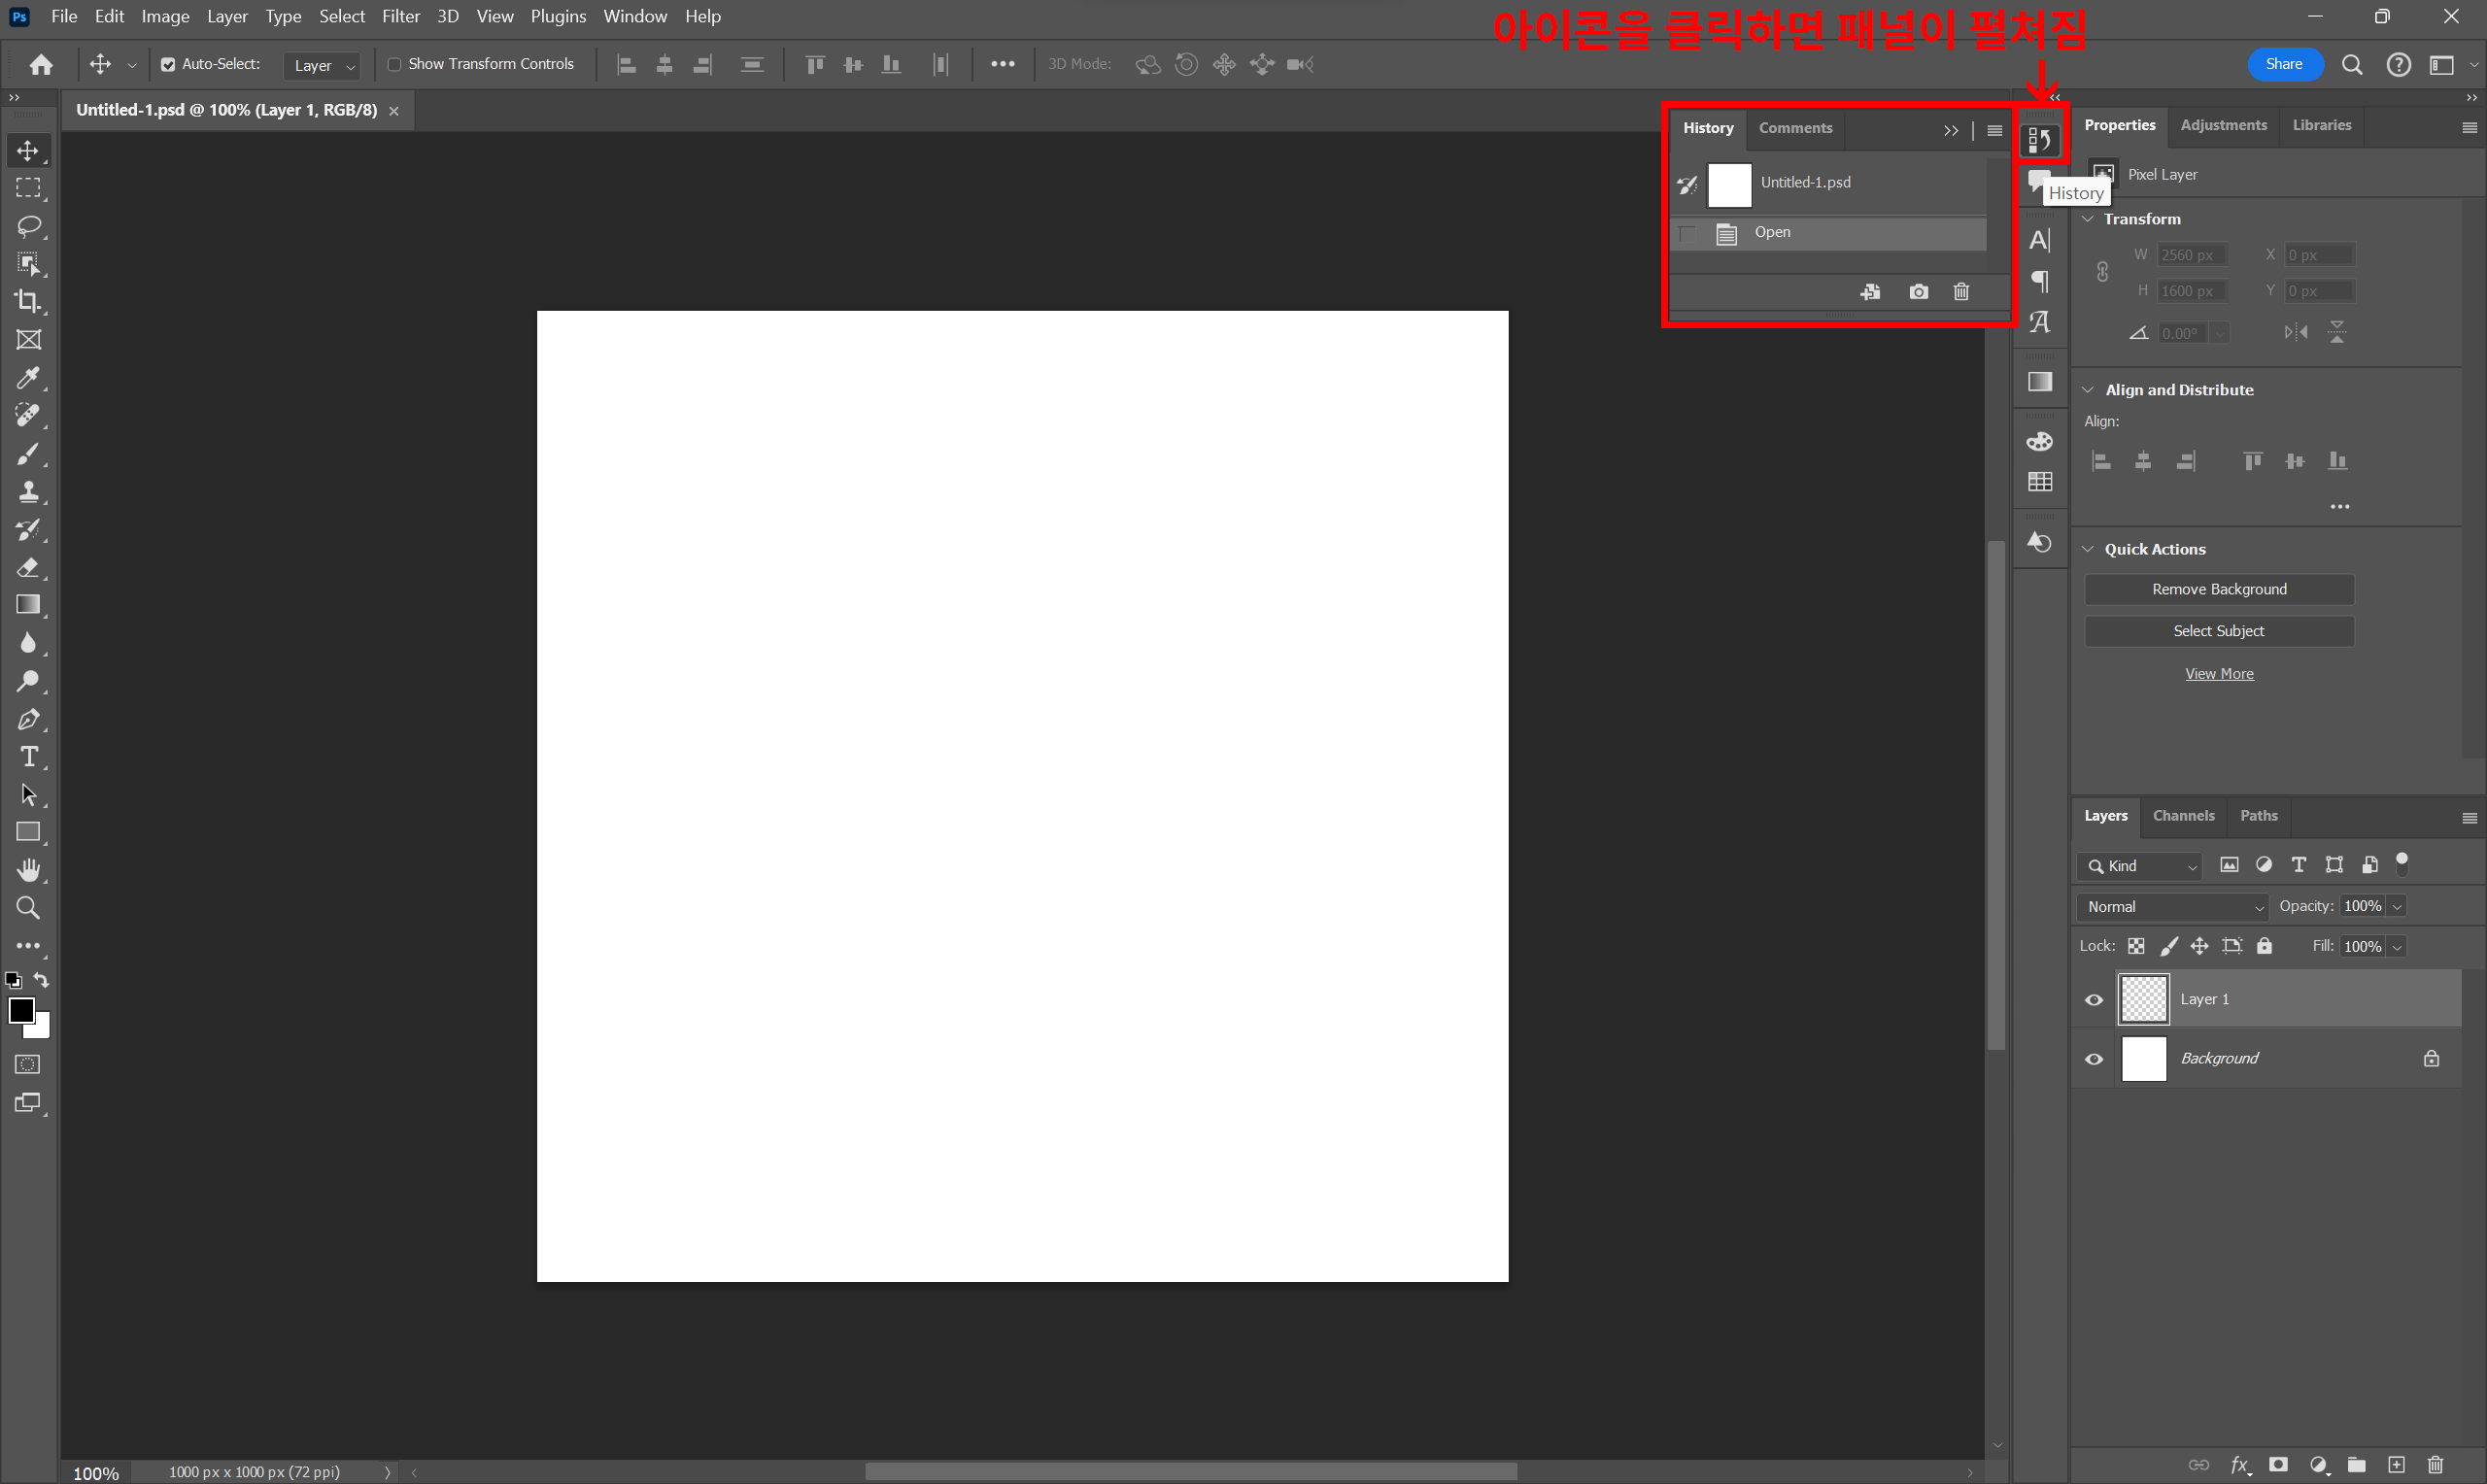This screenshot has height=1484, width=2487.
Task: Select the Zoom tool
Action: [x=28, y=908]
